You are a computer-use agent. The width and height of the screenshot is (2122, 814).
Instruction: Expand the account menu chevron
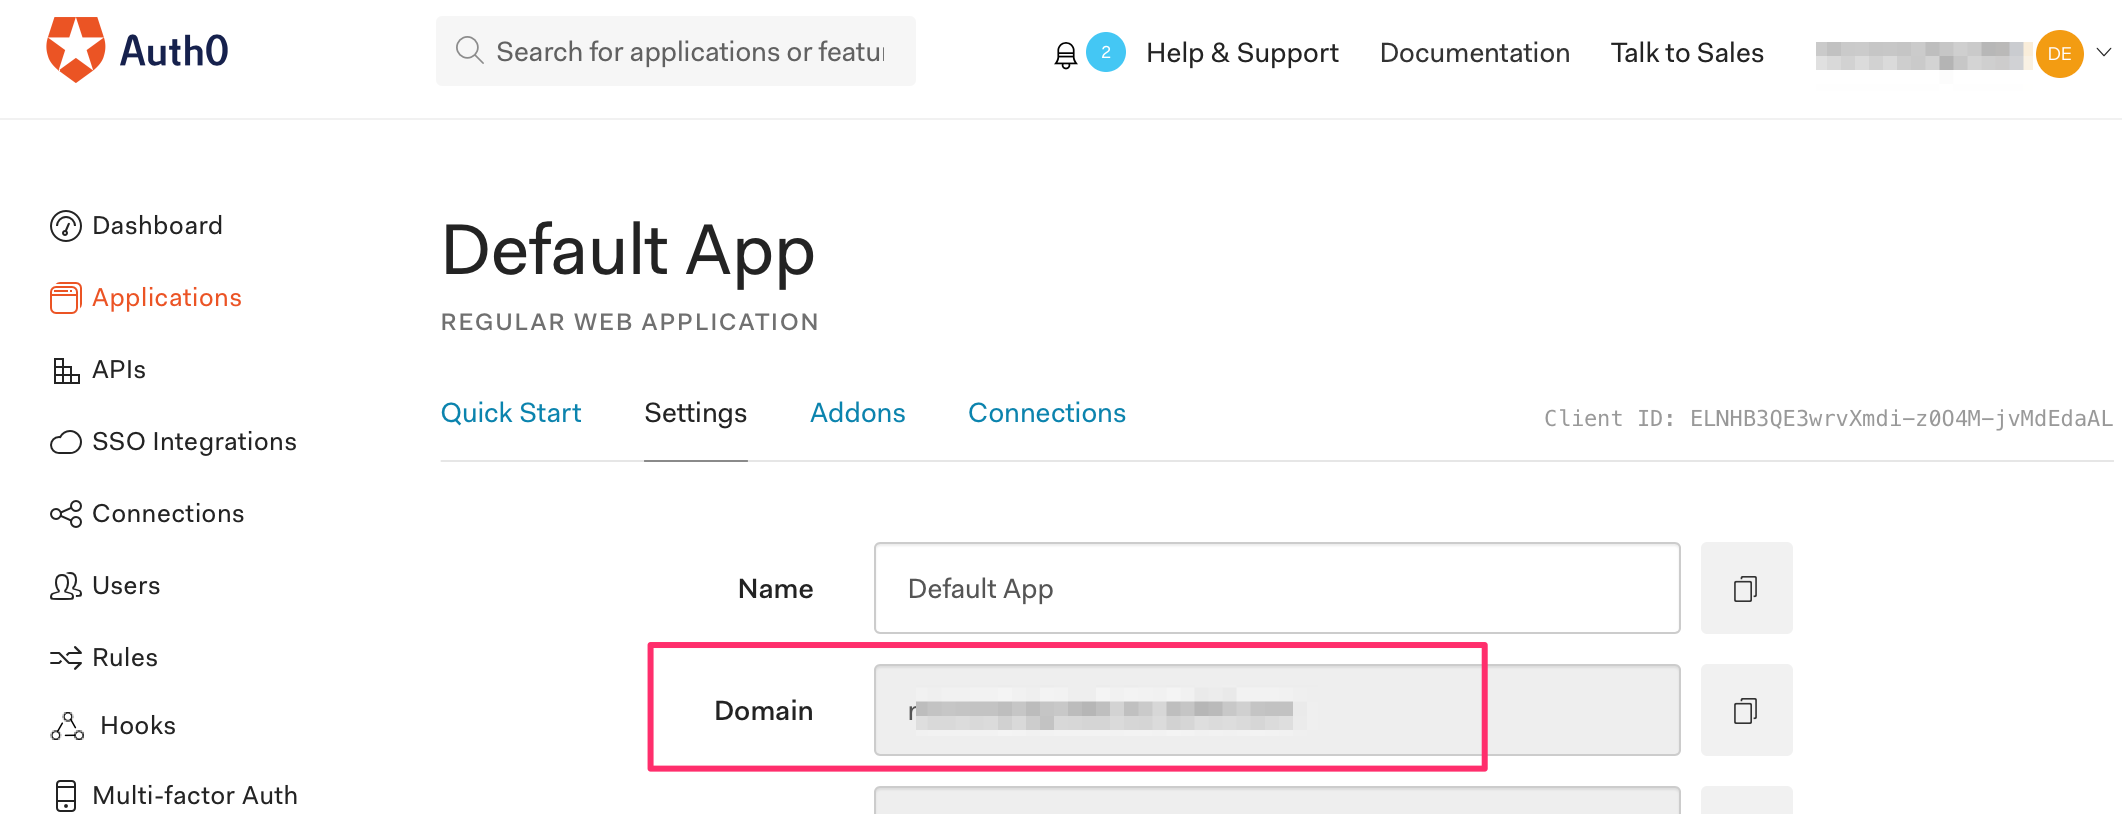(2104, 53)
